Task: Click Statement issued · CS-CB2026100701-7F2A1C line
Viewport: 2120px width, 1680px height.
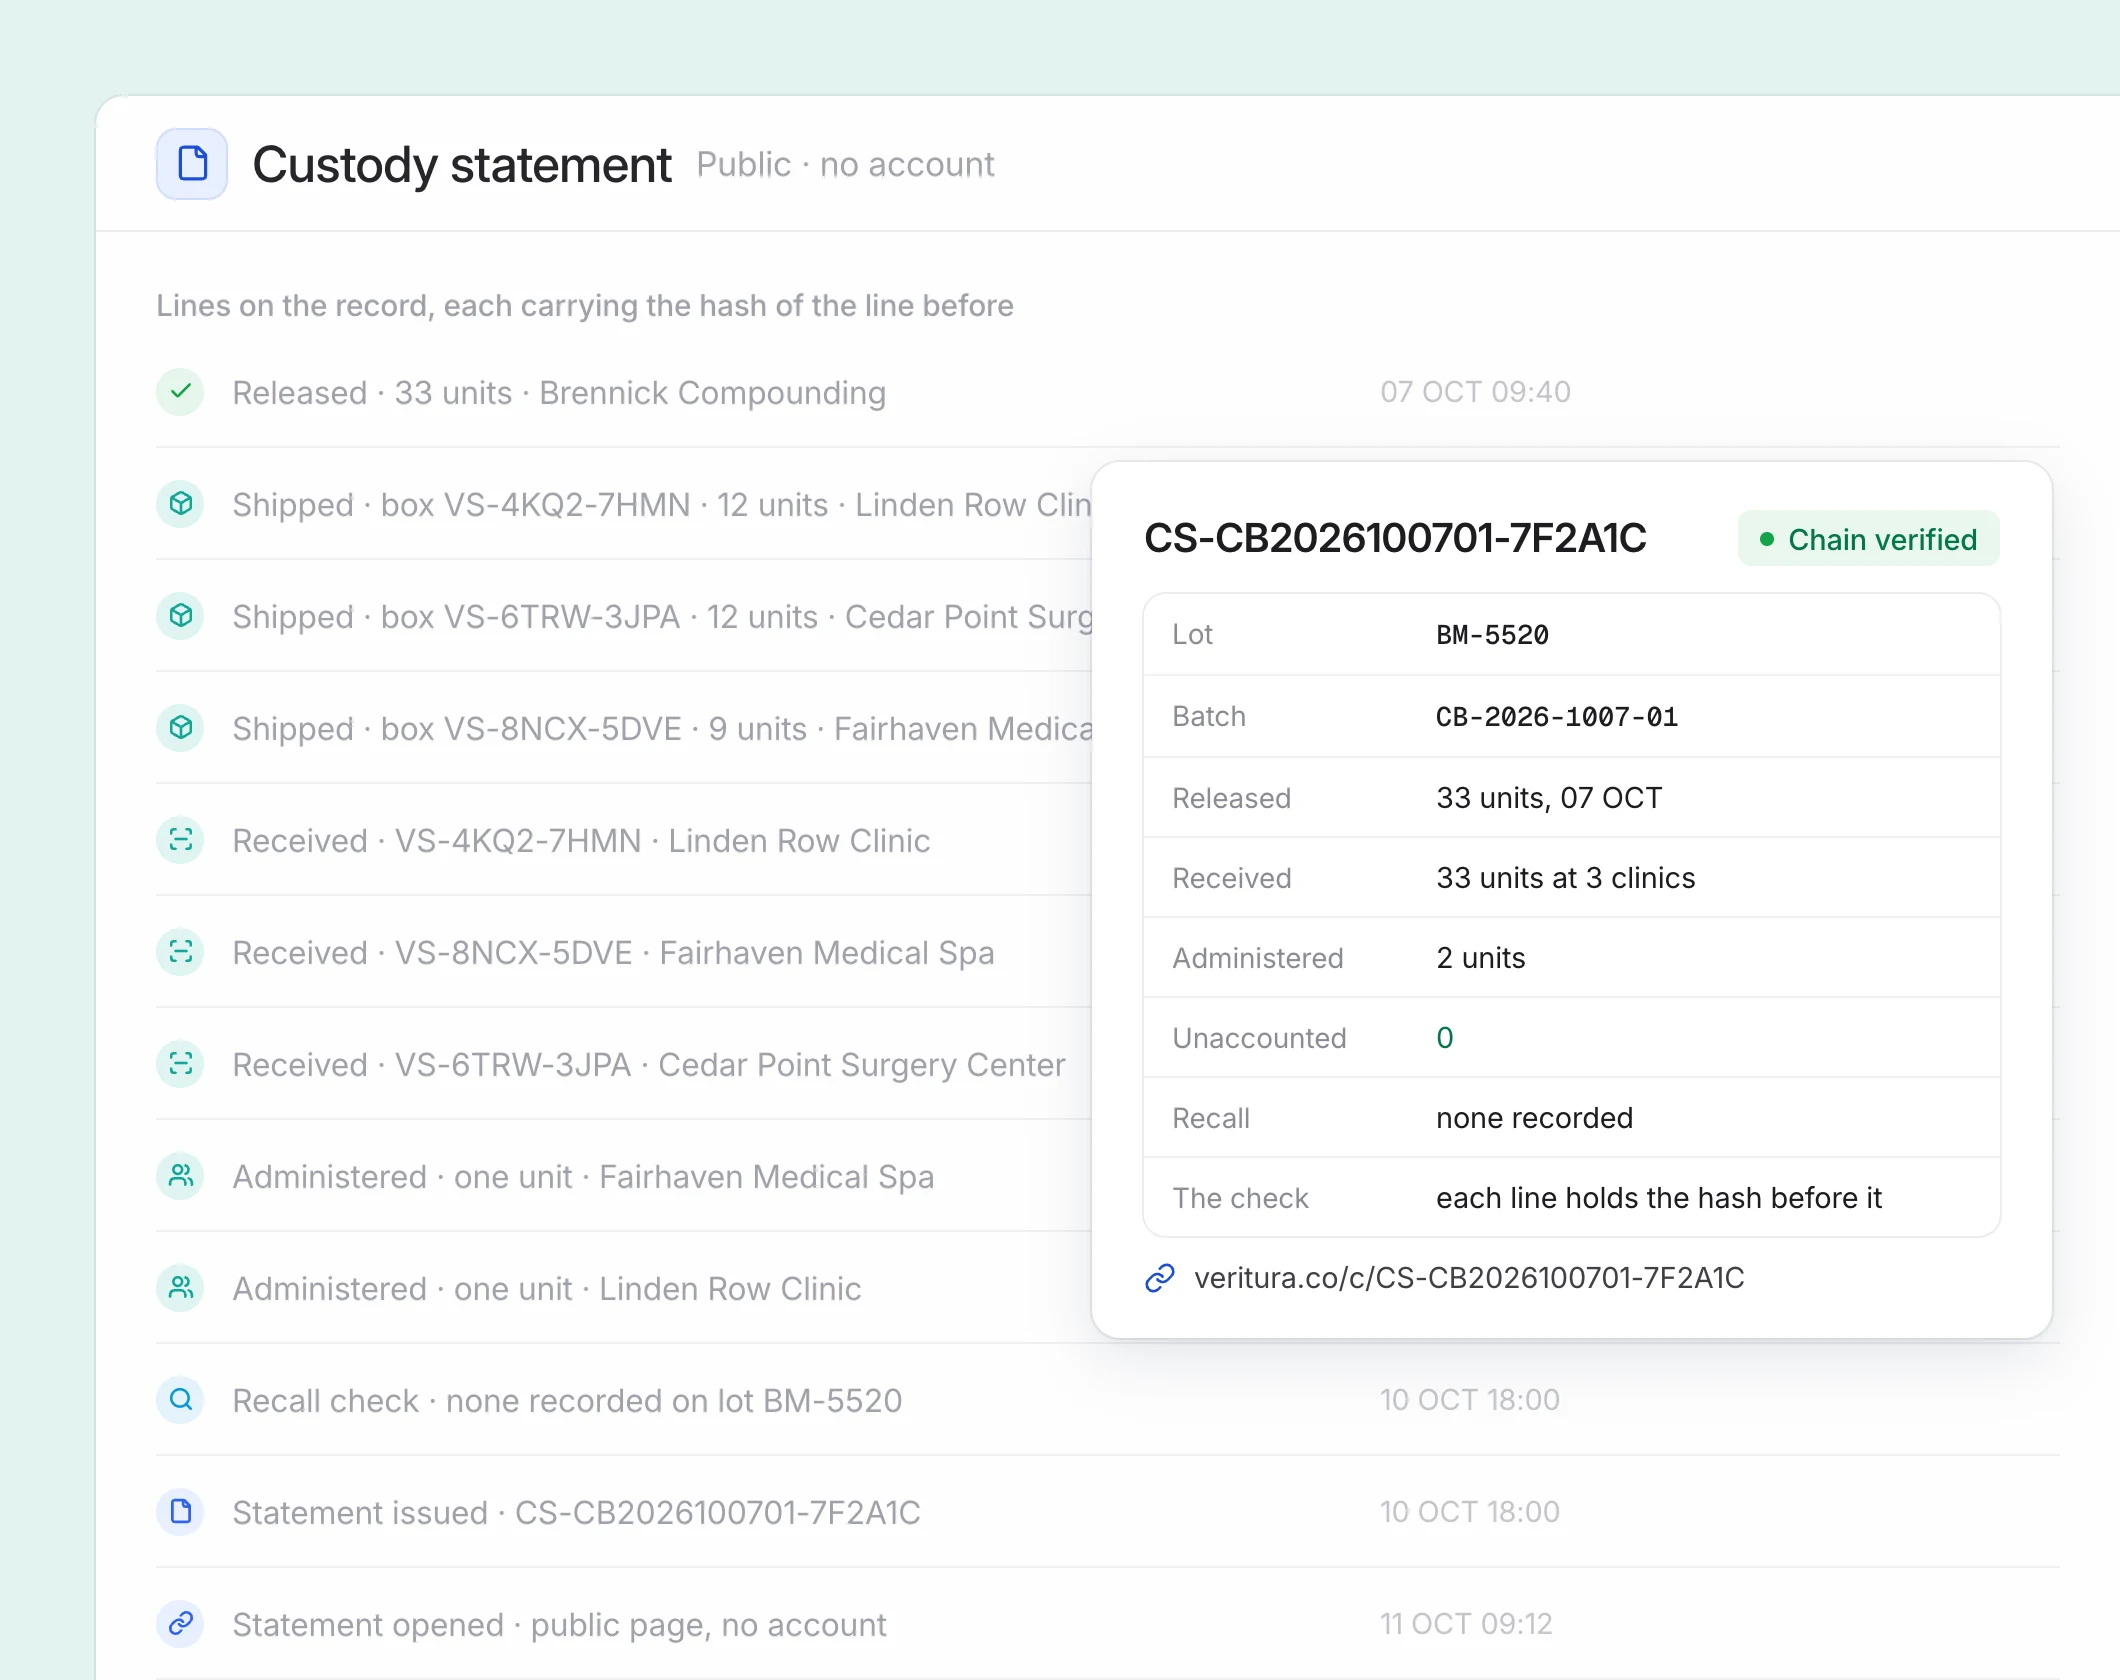Action: (x=577, y=1513)
